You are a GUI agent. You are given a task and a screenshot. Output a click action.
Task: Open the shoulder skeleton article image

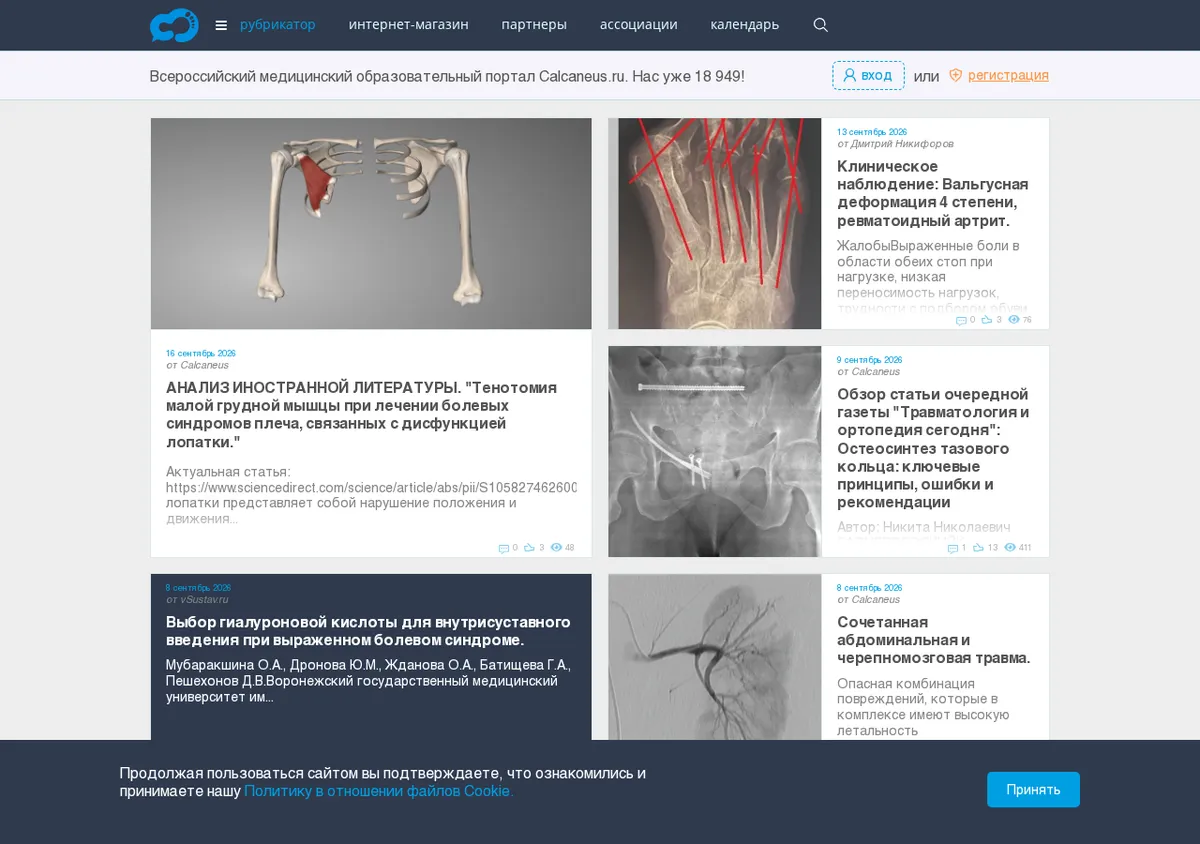pyautogui.click(x=371, y=224)
